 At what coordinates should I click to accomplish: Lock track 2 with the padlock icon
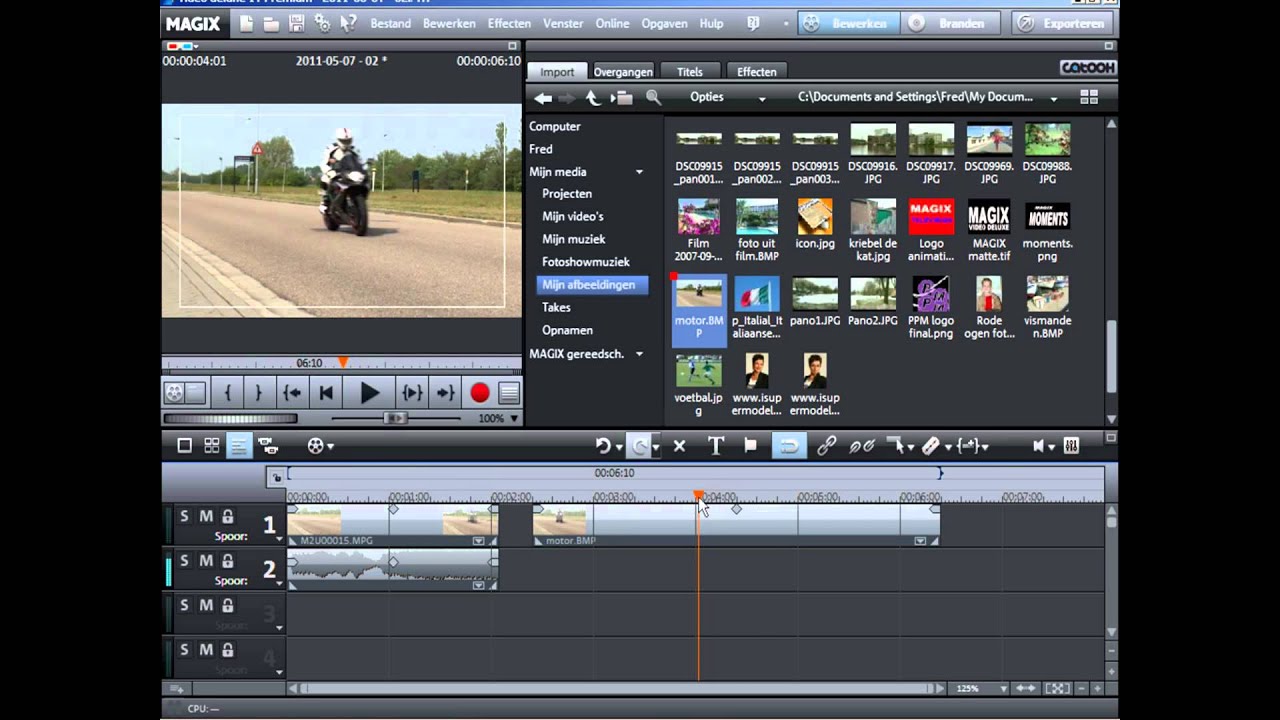point(228,561)
